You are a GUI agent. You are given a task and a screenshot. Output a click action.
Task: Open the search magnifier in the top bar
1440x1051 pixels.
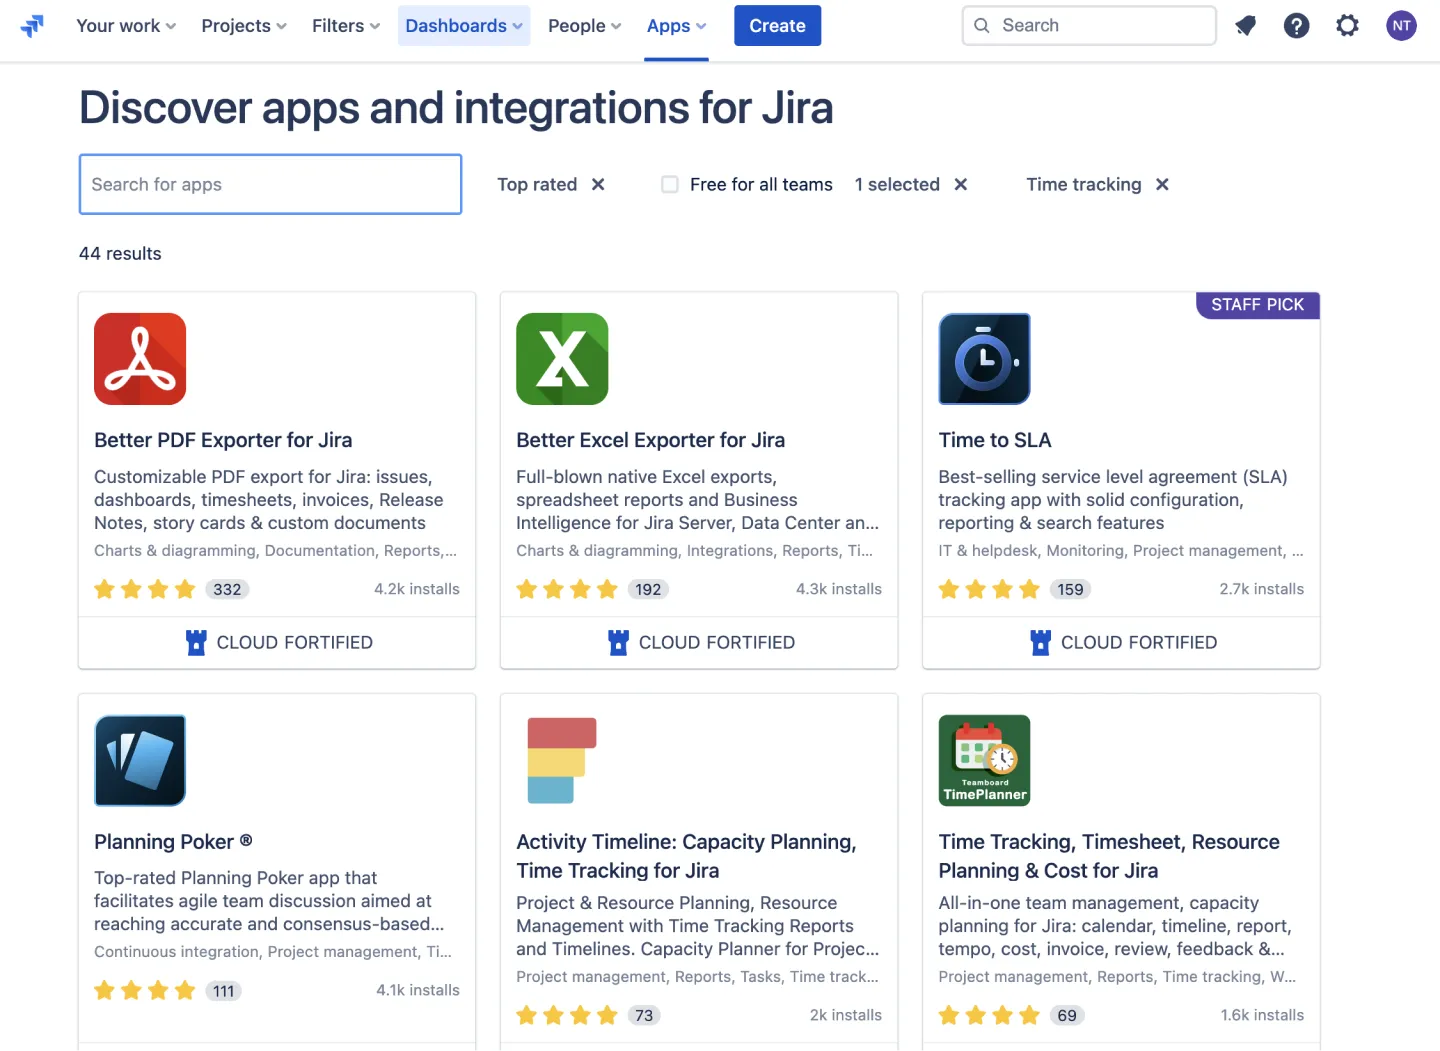pyautogui.click(x=982, y=25)
